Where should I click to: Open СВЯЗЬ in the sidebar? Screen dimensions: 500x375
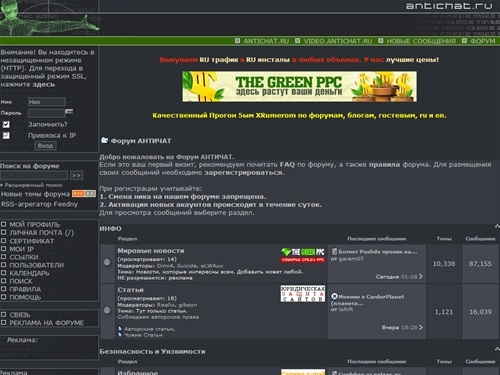tap(20, 315)
